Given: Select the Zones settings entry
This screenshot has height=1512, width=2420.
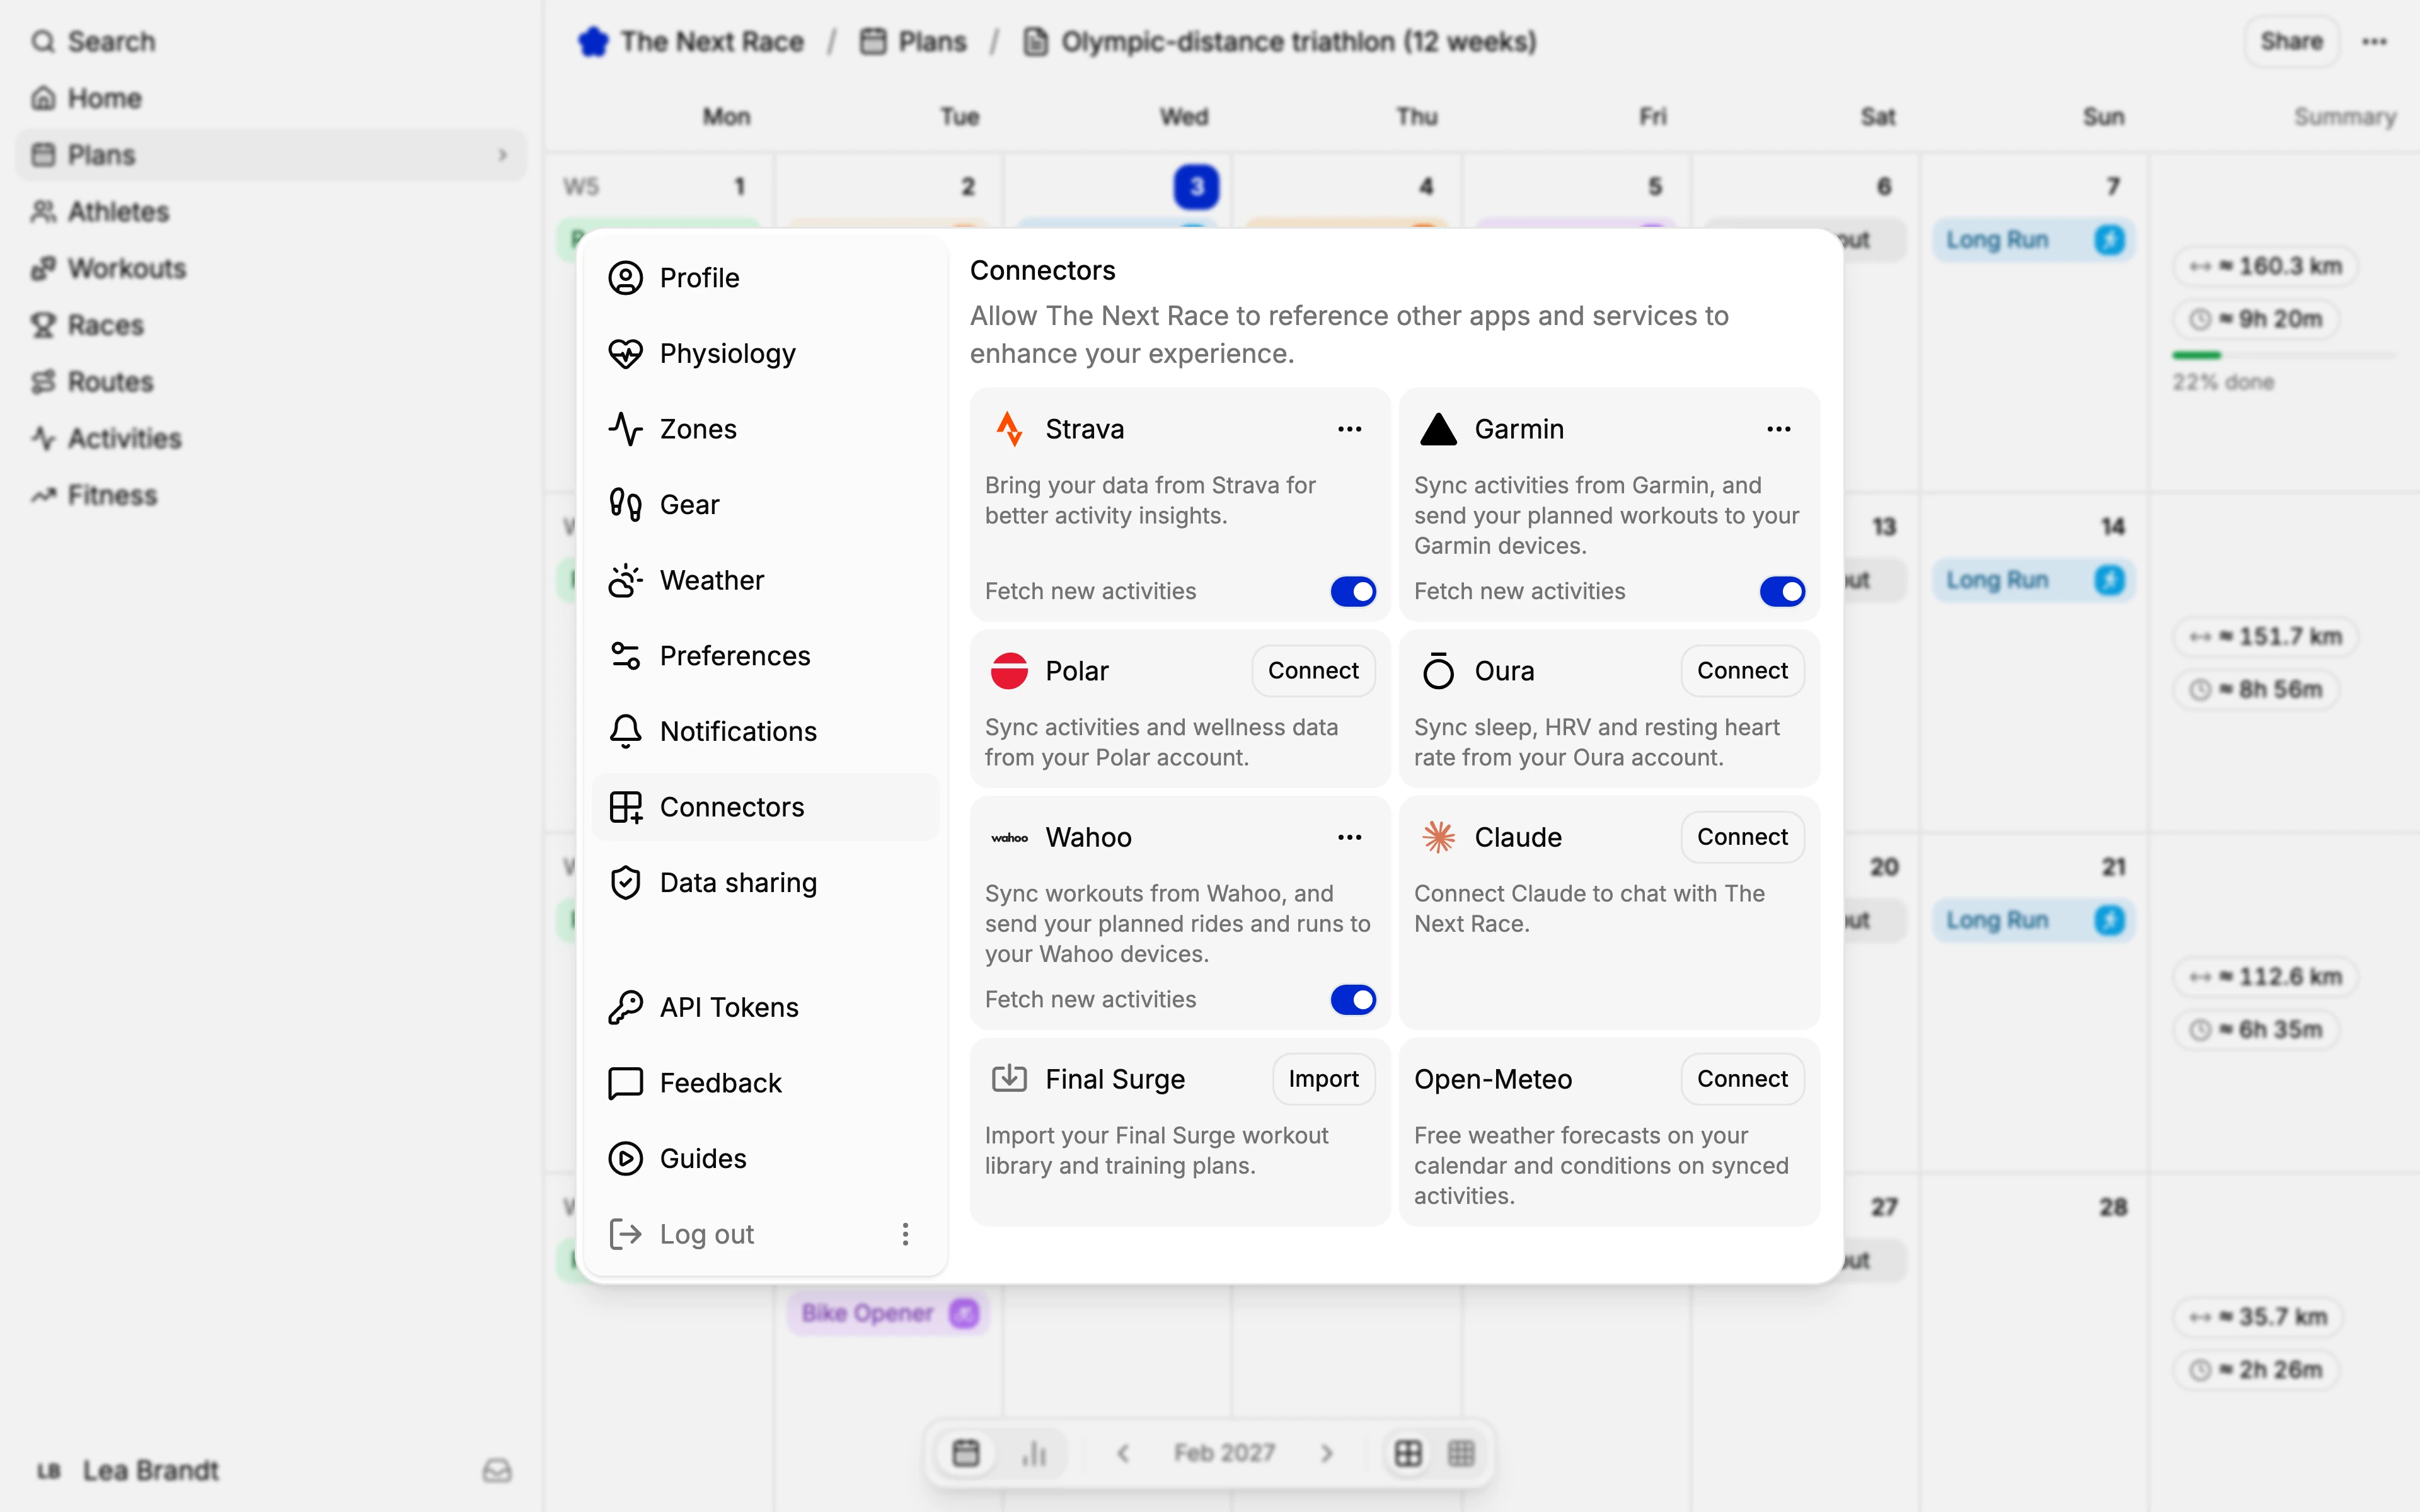Looking at the screenshot, I should pos(765,429).
